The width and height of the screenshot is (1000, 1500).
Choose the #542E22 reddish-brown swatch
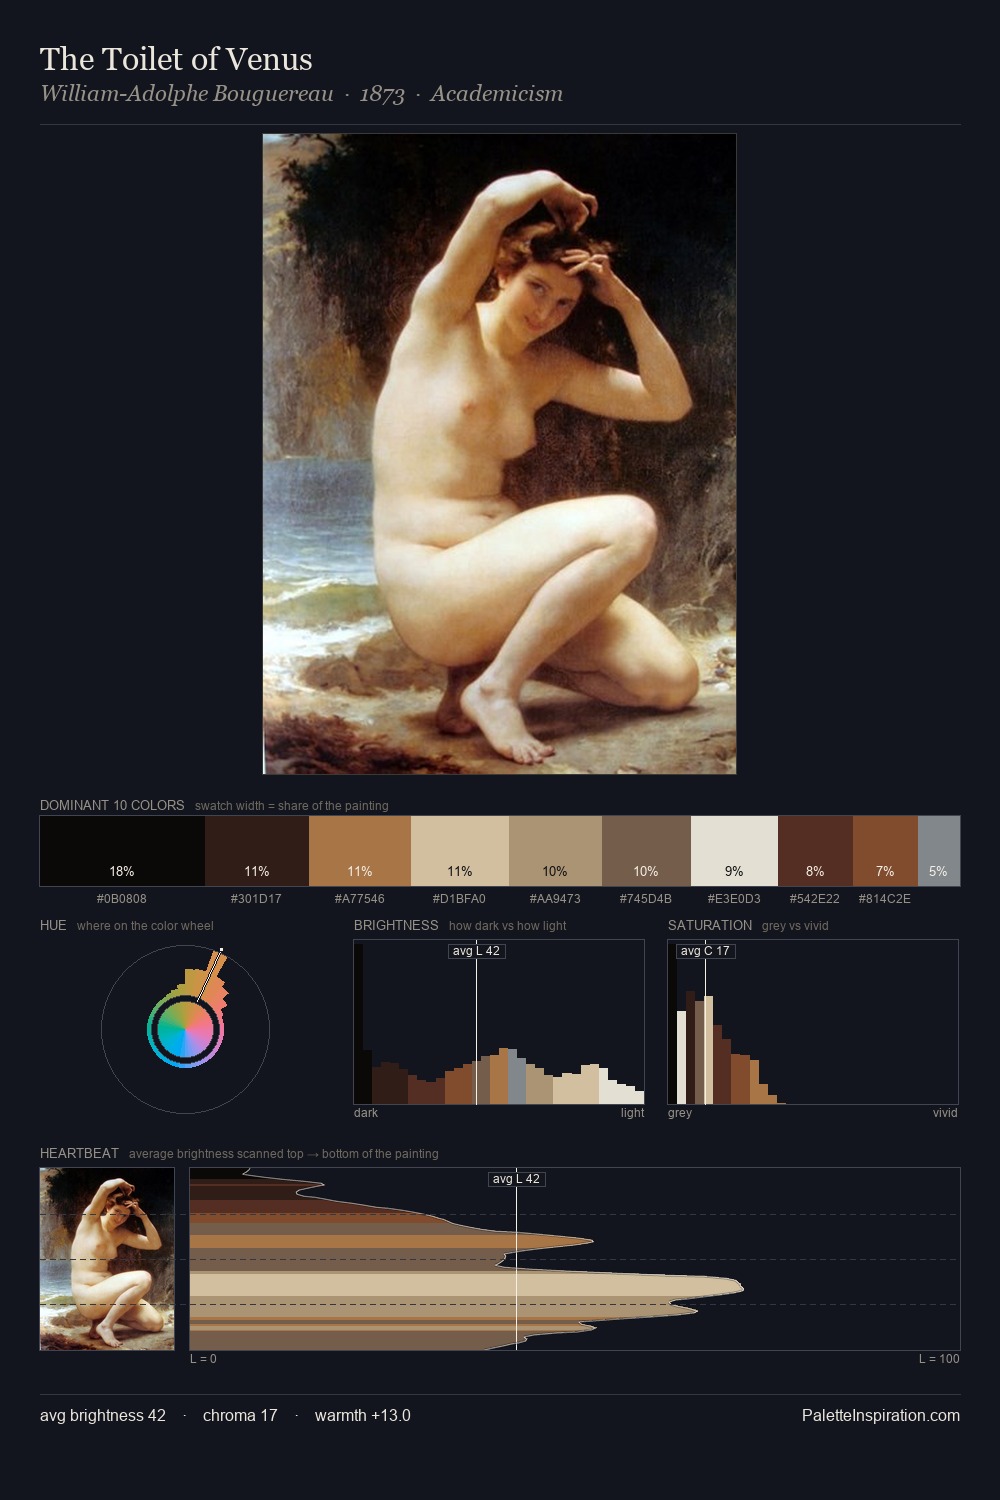[815, 851]
